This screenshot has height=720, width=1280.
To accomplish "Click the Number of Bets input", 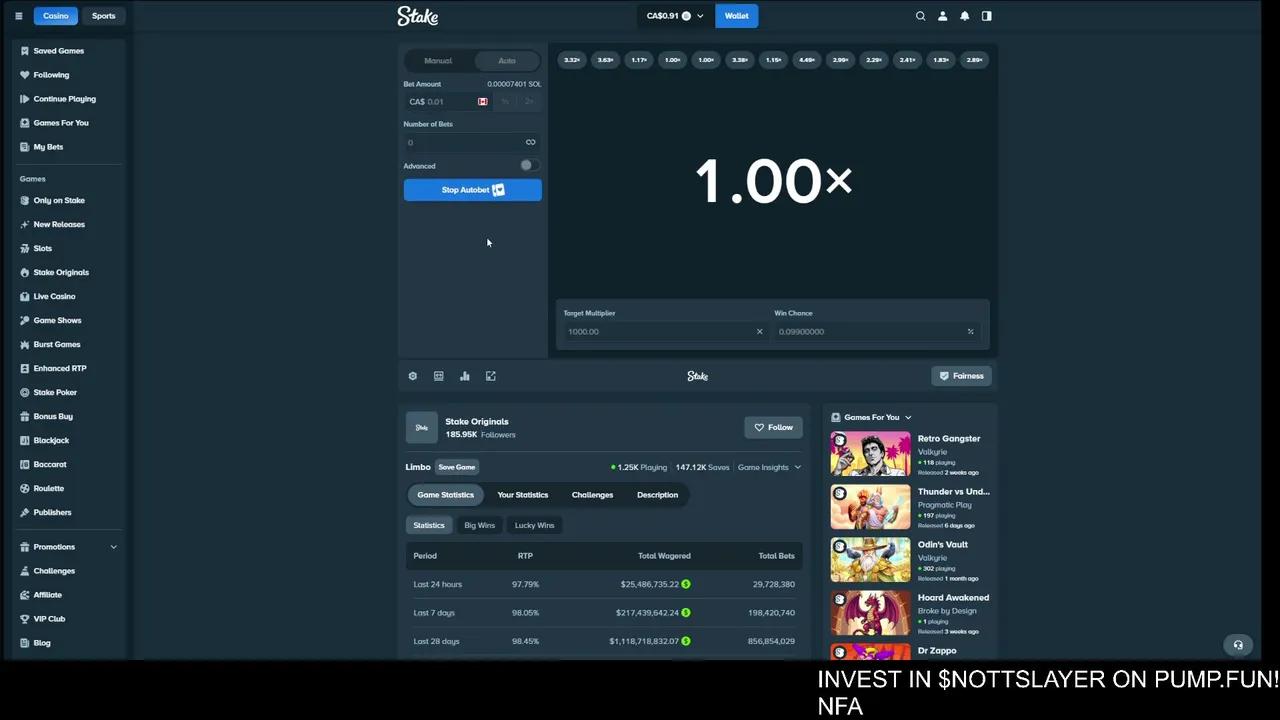I will pos(473,143).
